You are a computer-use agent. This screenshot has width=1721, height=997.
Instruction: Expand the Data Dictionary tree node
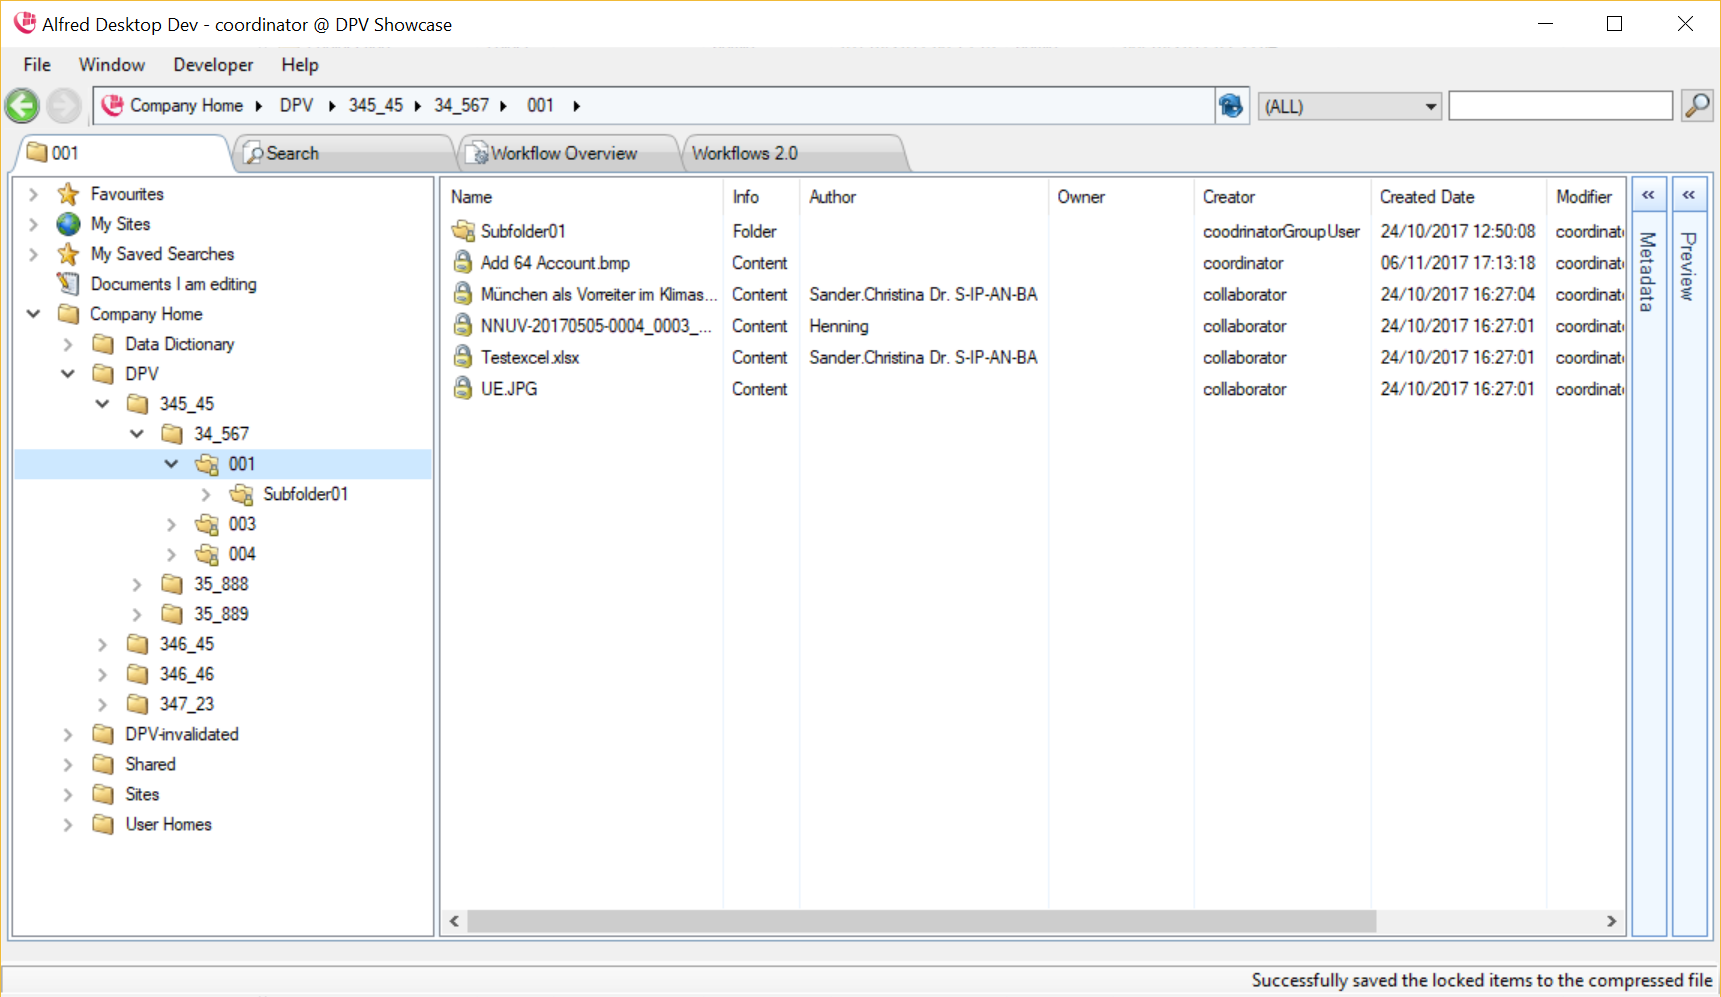tap(68, 344)
